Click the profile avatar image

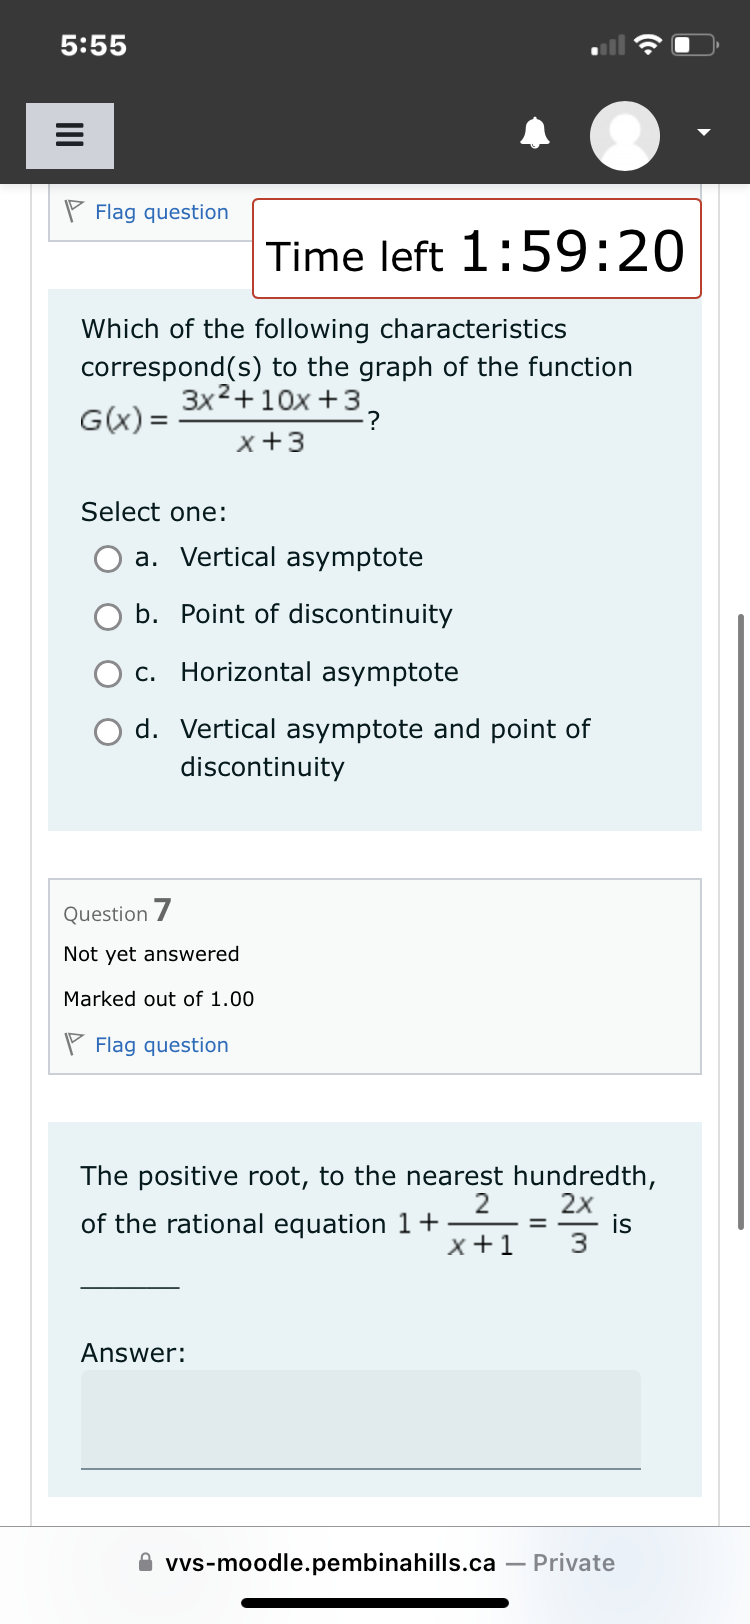tap(624, 135)
